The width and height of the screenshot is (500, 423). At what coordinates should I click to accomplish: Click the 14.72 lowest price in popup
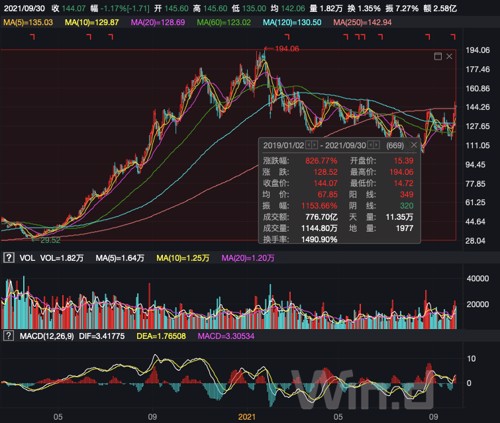(x=403, y=183)
